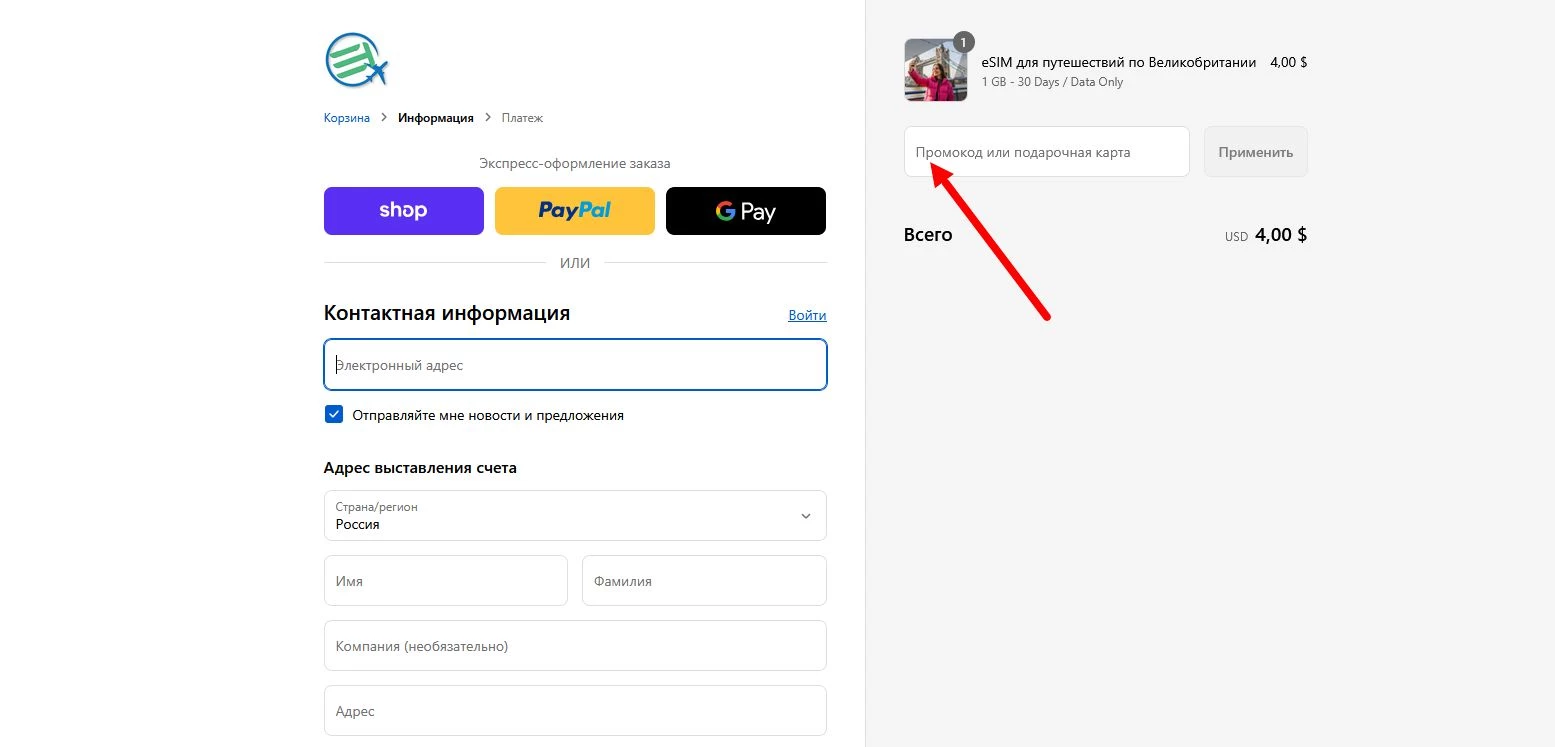The width and height of the screenshot is (1555, 747).
Task: Pay with Shop Pay express button
Action: pyautogui.click(x=403, y=211)
